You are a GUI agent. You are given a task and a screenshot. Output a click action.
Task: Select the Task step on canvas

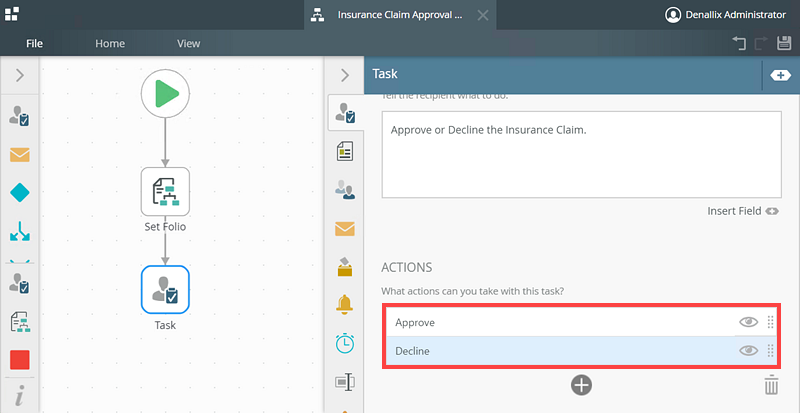165,289
